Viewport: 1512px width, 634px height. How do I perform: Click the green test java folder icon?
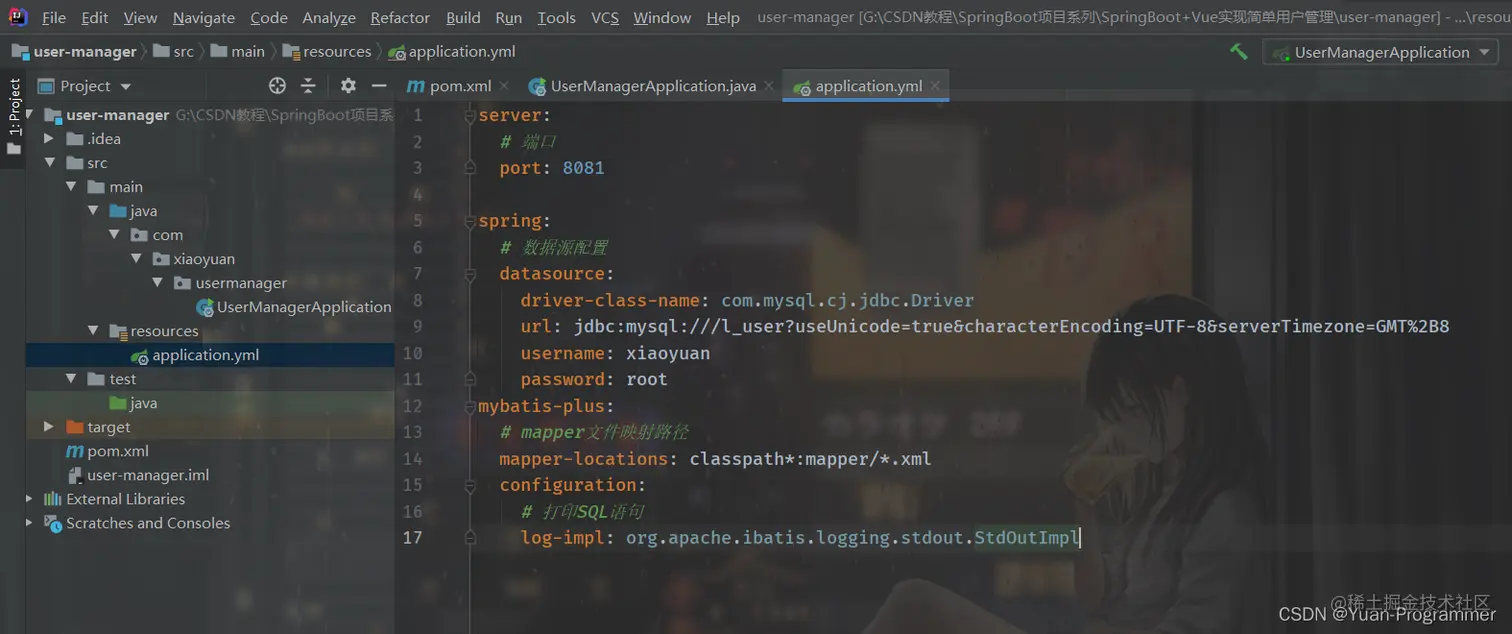coord(117,403)
